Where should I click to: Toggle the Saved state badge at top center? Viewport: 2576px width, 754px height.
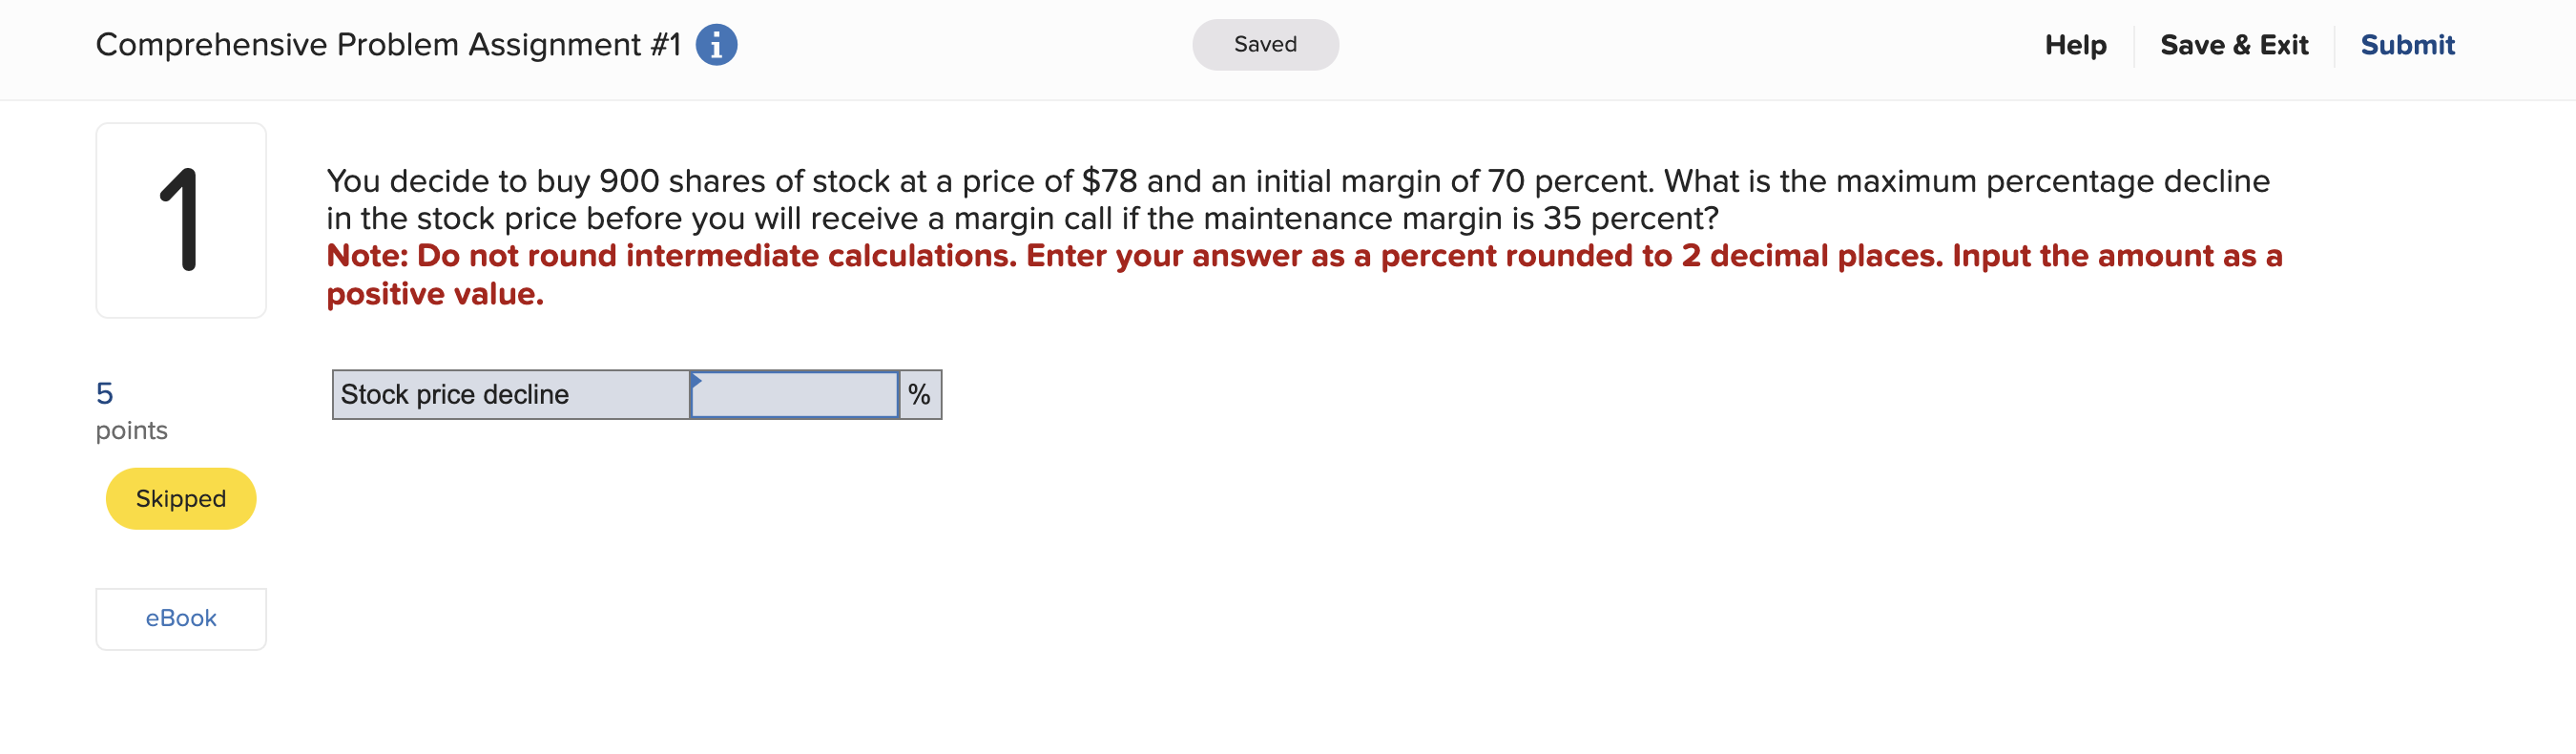(1265, 44)
